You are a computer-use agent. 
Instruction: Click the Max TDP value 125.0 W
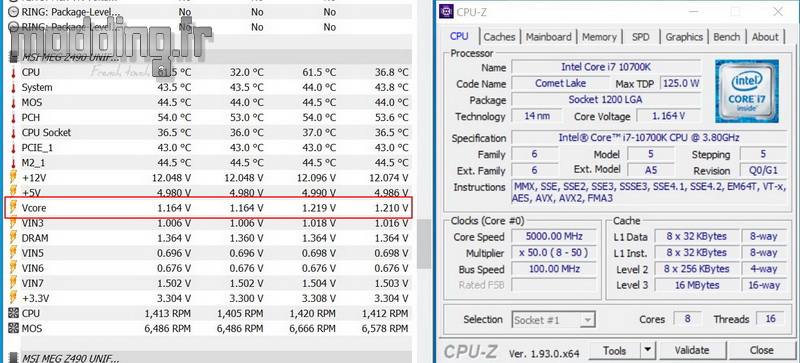pyautogui.click(x=681, y=83)
